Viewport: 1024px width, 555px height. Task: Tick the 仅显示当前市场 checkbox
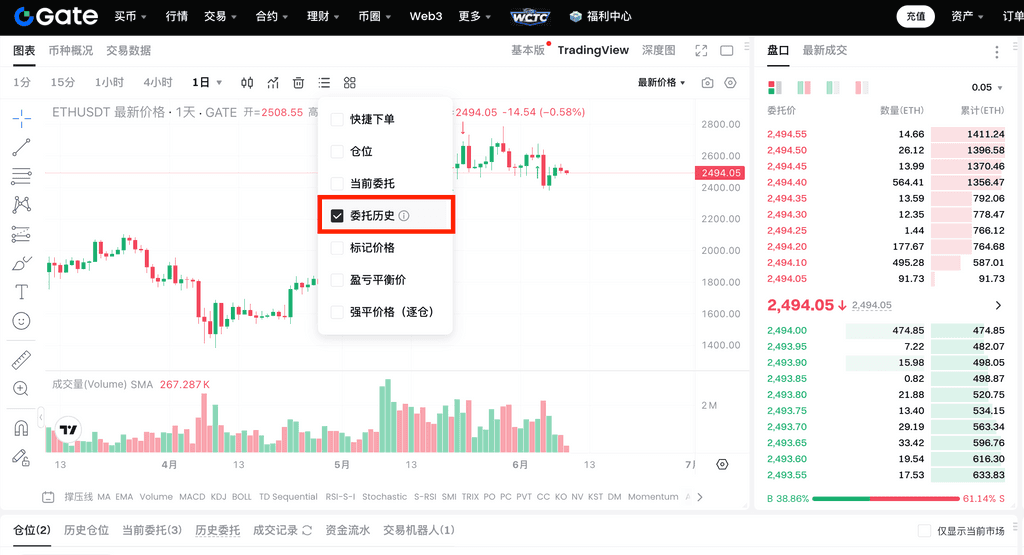pos(924,531)
